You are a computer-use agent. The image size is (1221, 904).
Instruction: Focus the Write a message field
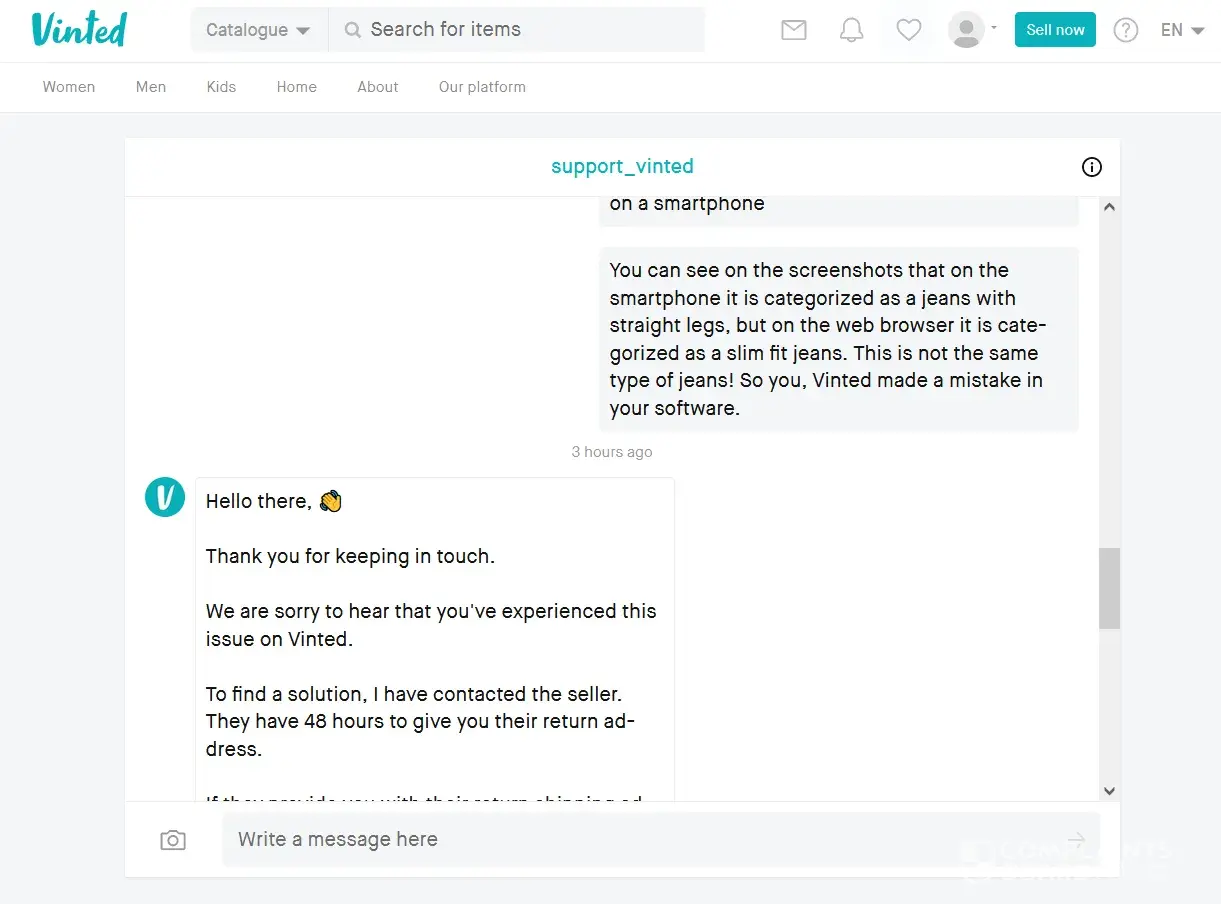[640, 840]
